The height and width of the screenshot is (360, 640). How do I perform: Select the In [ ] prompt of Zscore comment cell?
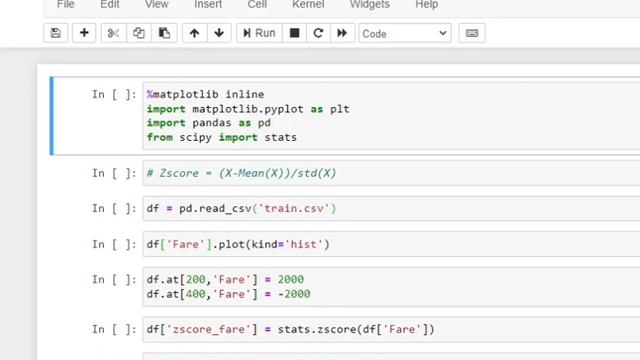click(x=114, y=173)
